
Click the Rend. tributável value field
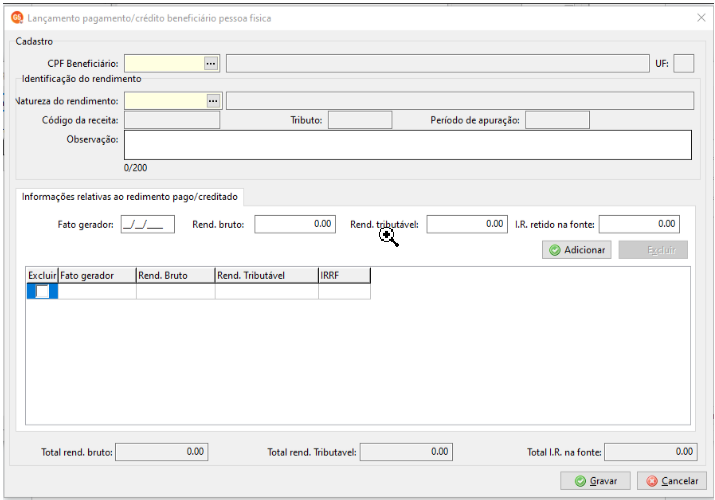467,224
